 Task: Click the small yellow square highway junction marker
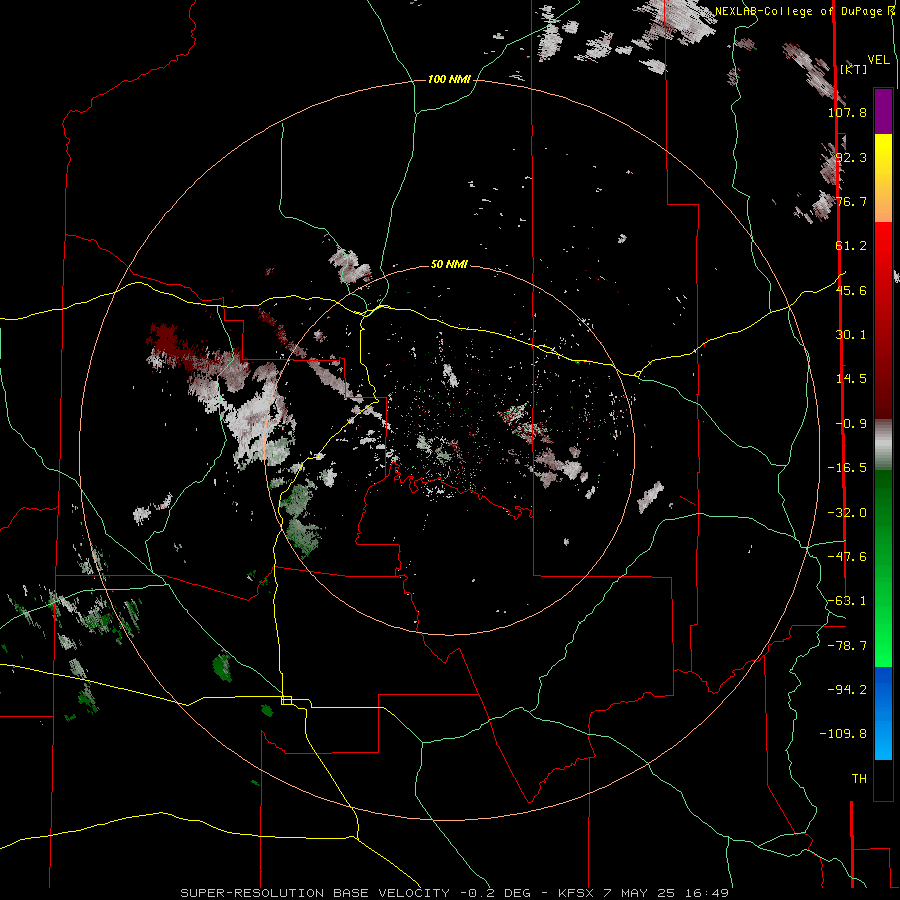pyautogui.click(x=286, y=700)
